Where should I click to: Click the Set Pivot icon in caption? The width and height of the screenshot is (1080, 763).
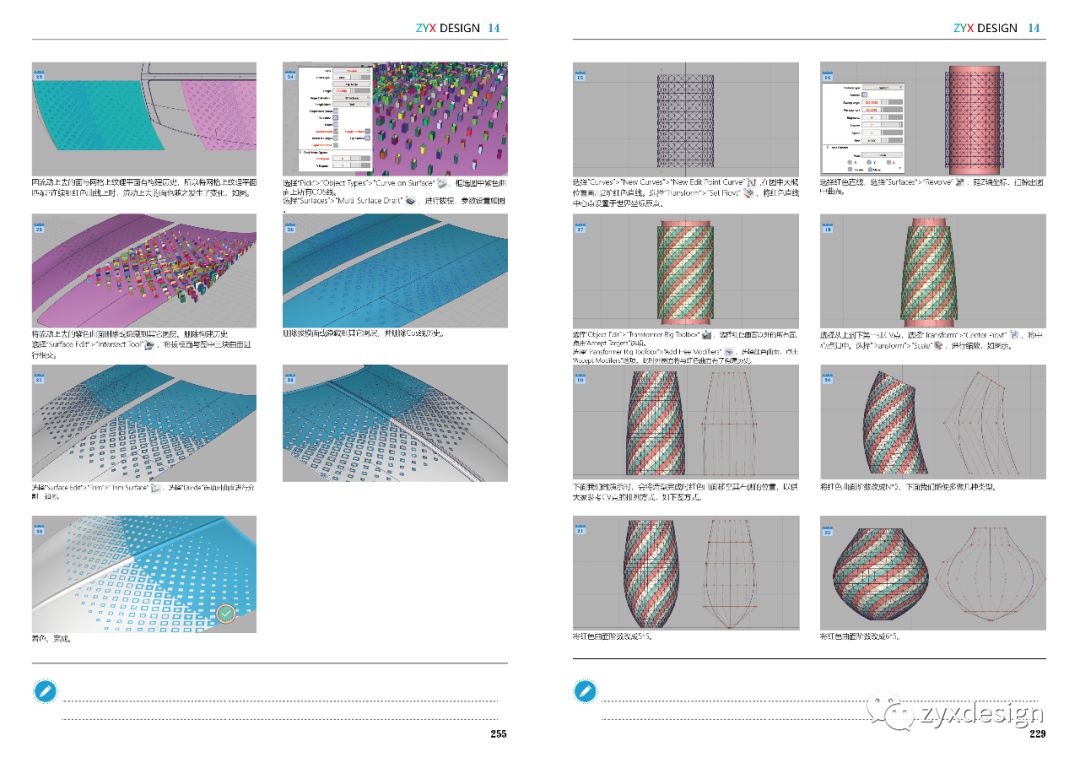[749, 194]
